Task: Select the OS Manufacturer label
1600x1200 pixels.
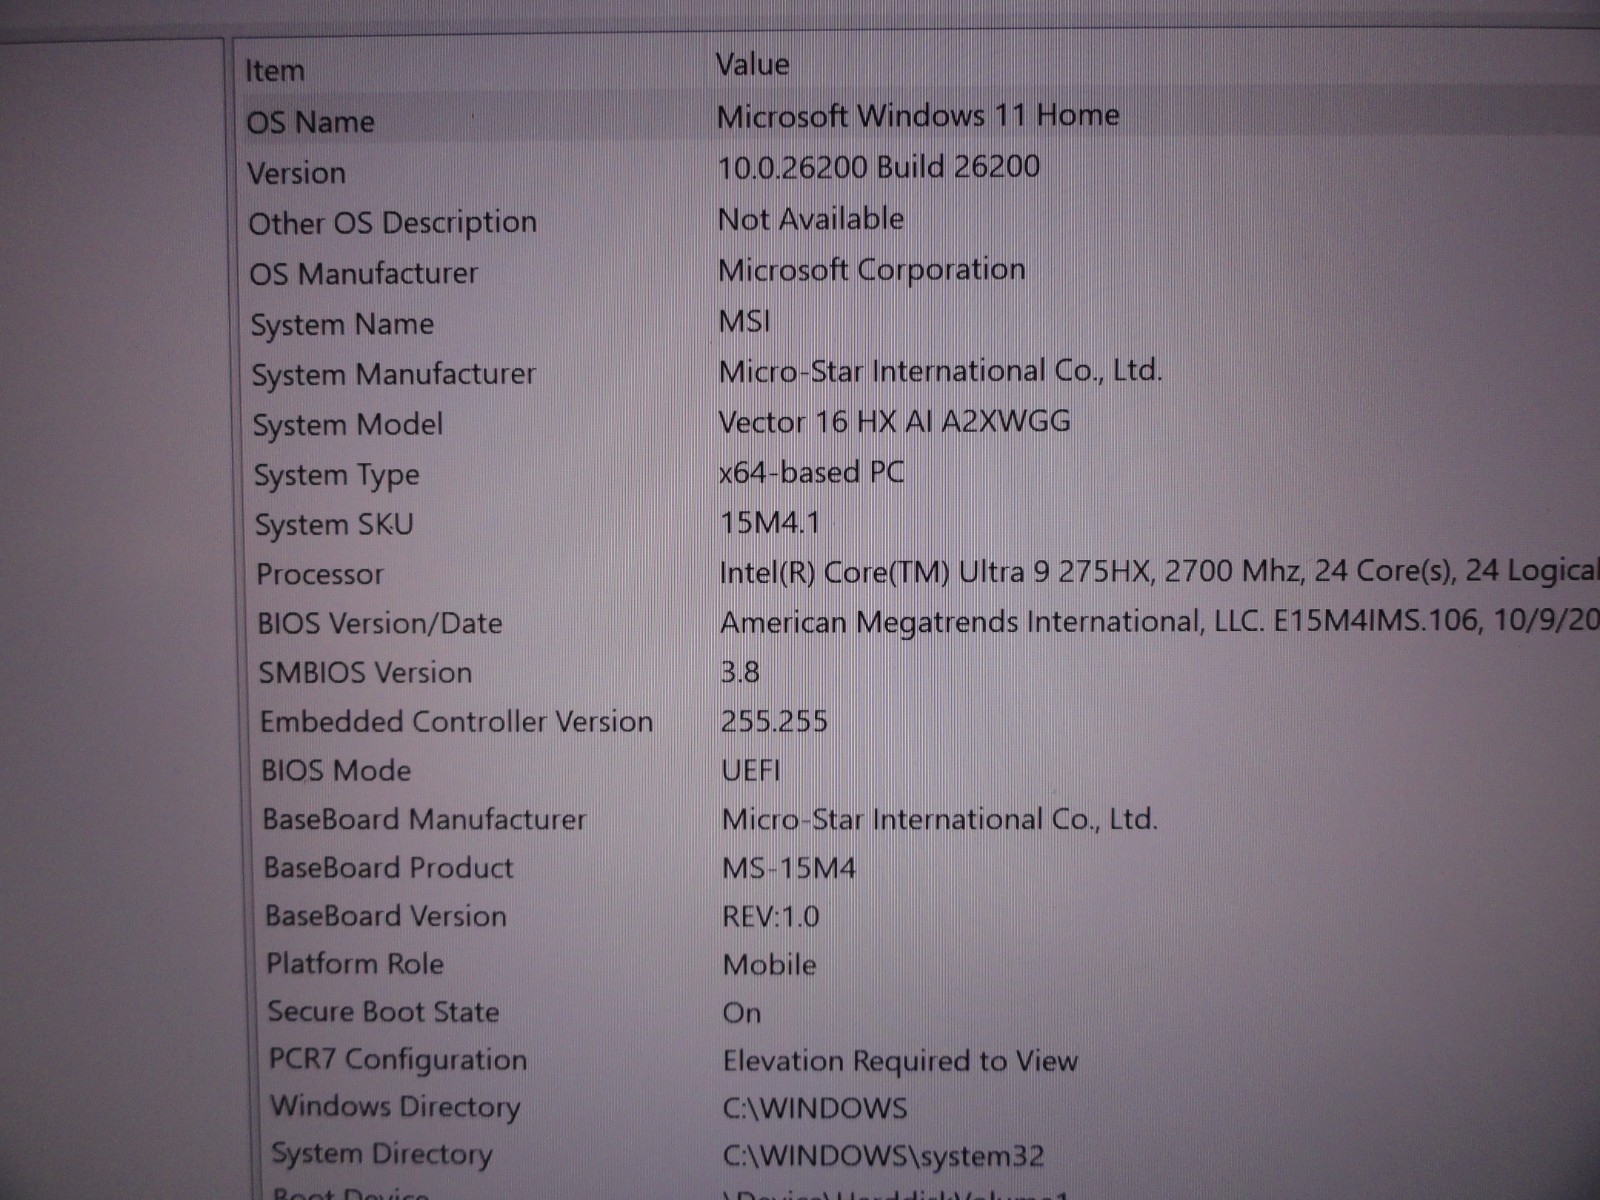Action: click(x=364, y=273)
